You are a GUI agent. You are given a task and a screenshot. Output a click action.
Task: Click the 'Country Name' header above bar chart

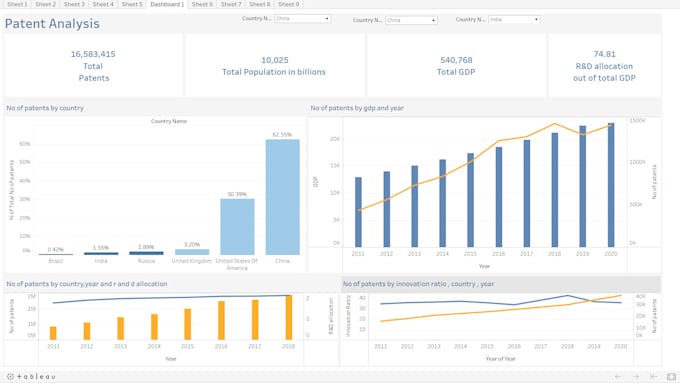pos(169,121)
